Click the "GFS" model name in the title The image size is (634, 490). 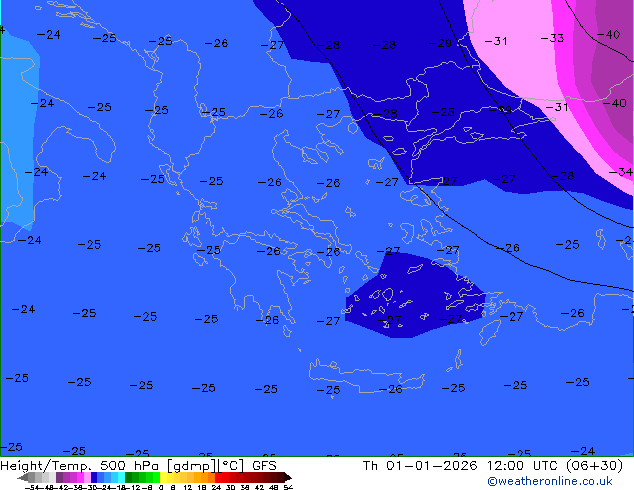pyautogui.click(x=264, y=465)
